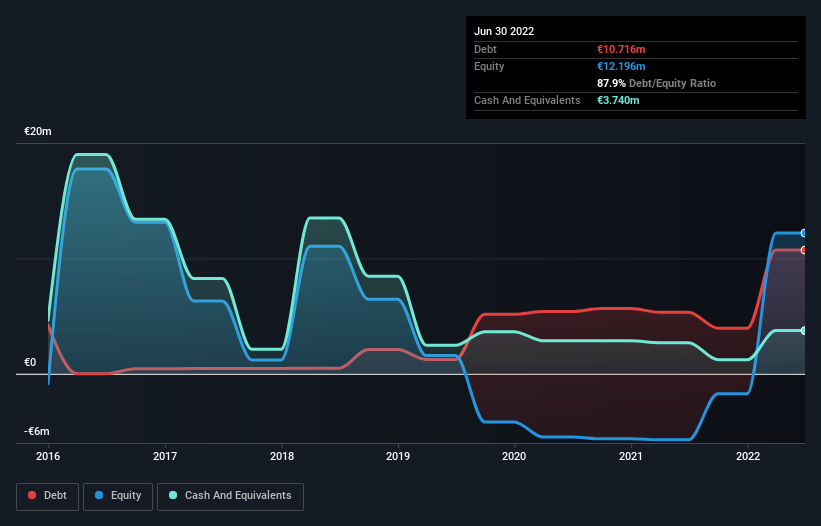This screenshot has width=821, height=526.
Task: Click the 87.9% Debt/Equity Ratio text
Action: coord(656,83)
